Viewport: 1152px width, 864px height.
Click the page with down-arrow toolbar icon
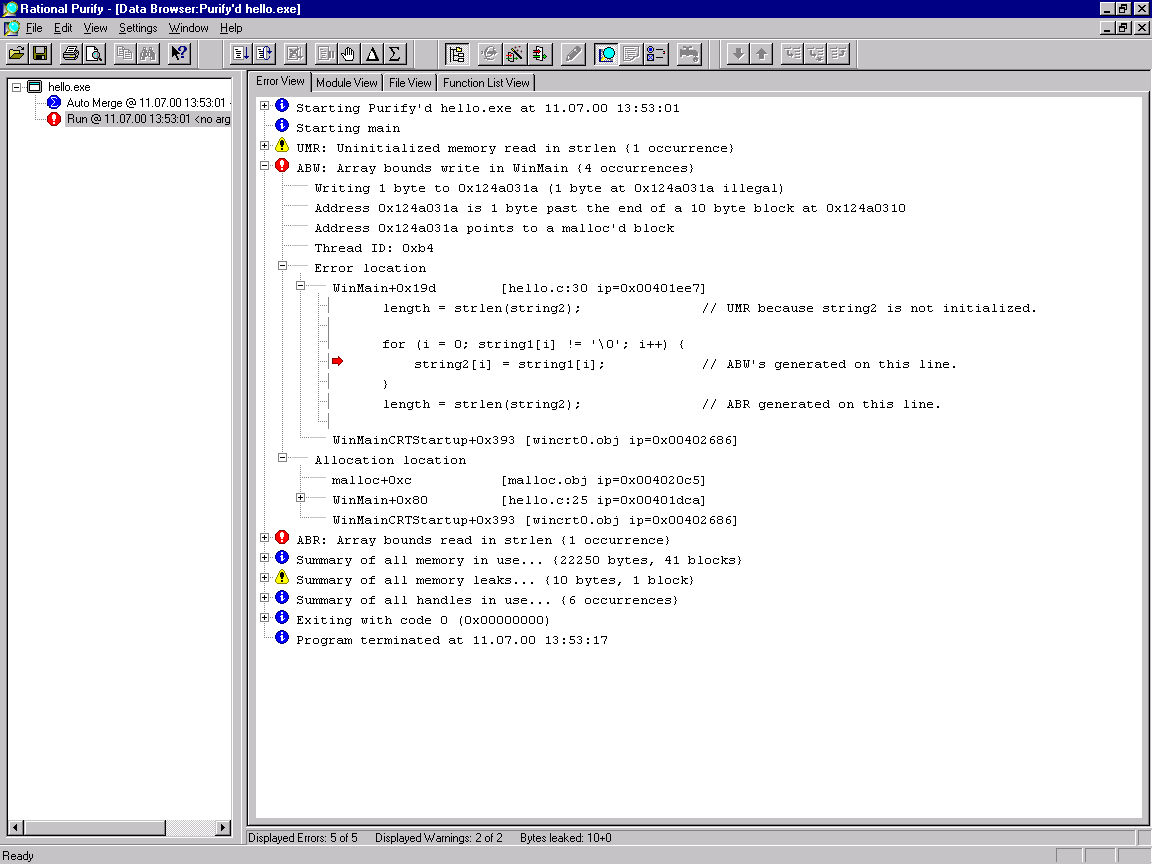point(241,54)
